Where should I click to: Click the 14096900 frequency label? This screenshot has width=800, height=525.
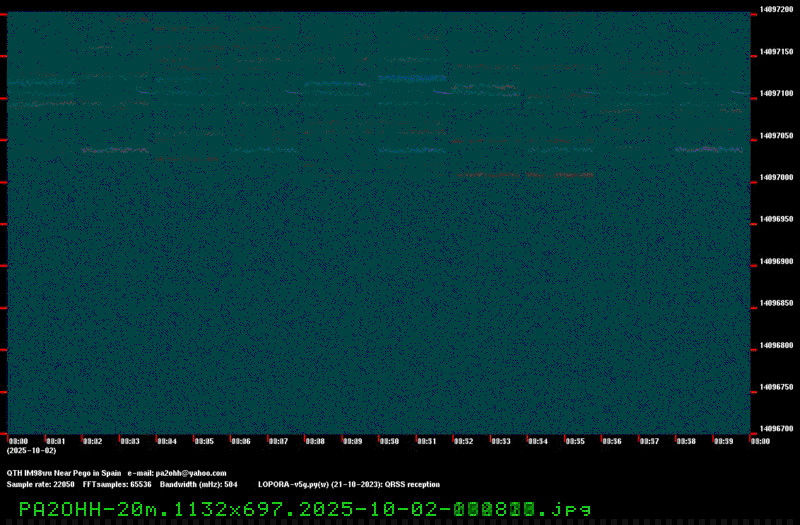pyautogui.click(x=777, y=261)
